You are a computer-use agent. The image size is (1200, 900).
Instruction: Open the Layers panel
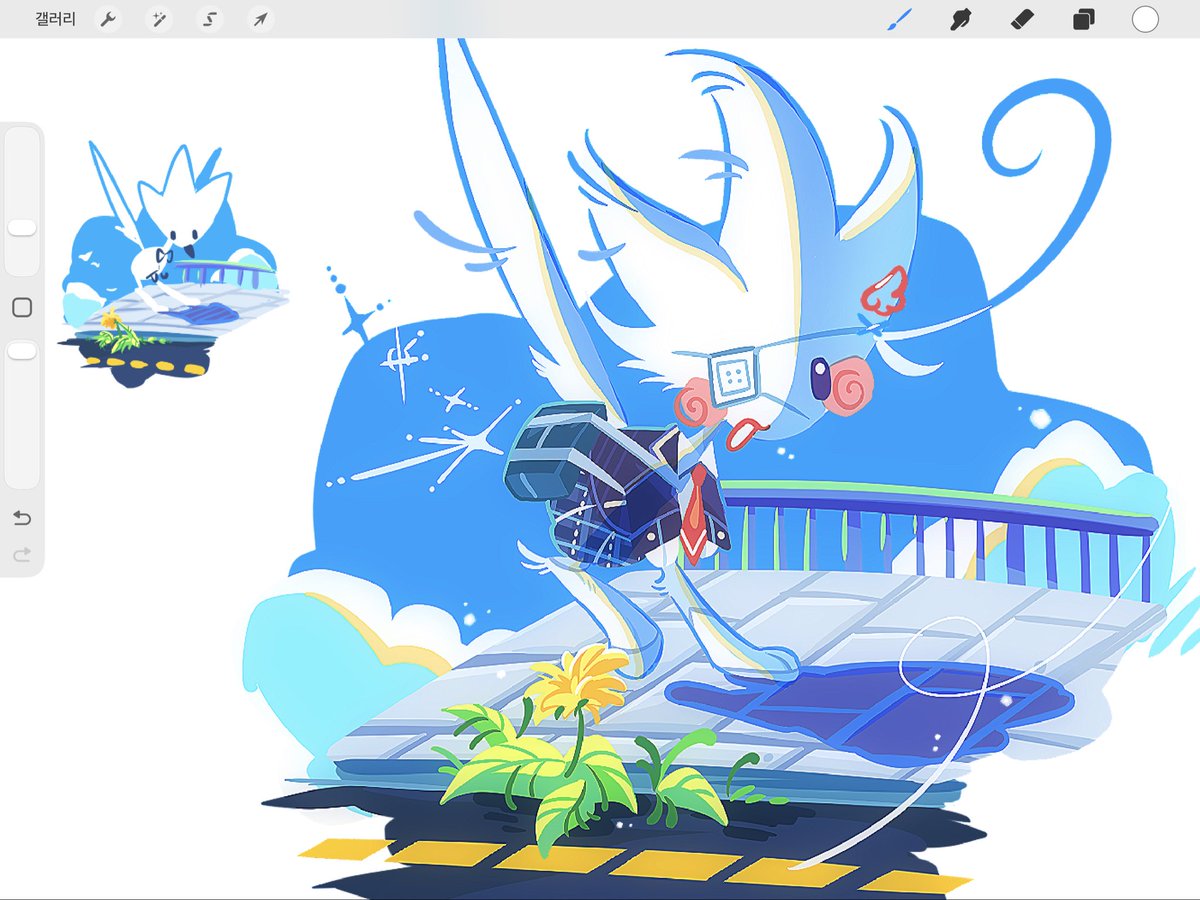click(1083, 20)
